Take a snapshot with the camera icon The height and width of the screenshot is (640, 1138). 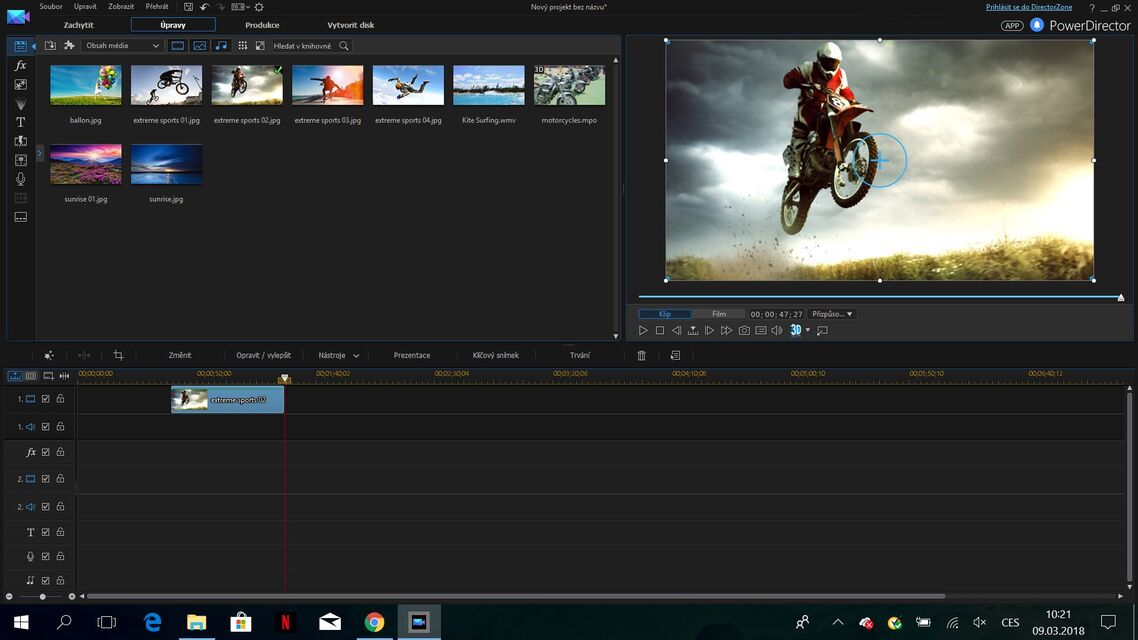pos(744,330)
